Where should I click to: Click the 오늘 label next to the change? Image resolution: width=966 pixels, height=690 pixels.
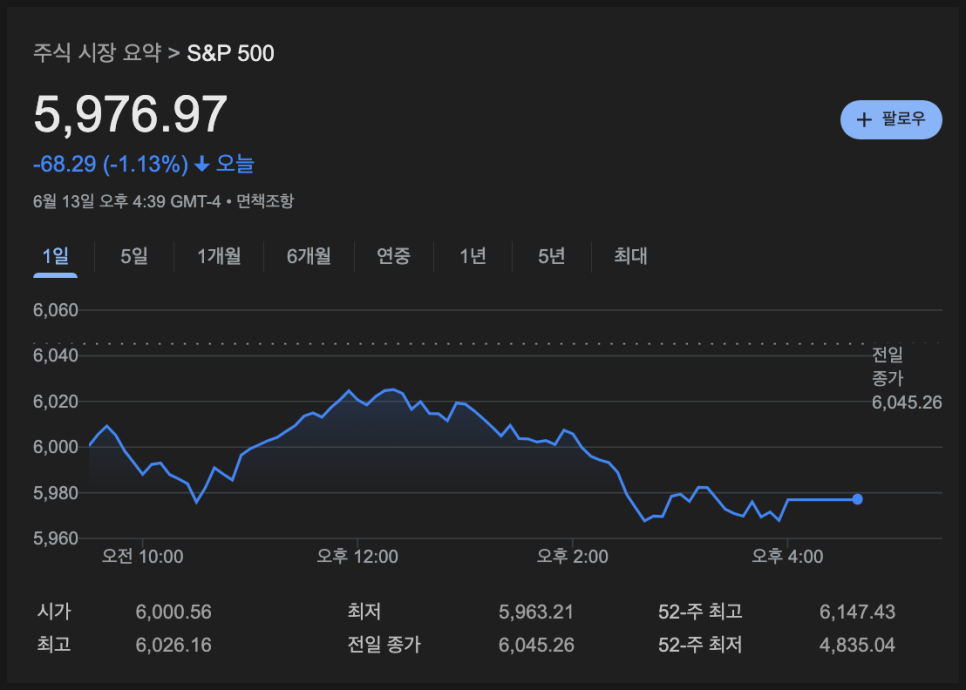point(235,164)
